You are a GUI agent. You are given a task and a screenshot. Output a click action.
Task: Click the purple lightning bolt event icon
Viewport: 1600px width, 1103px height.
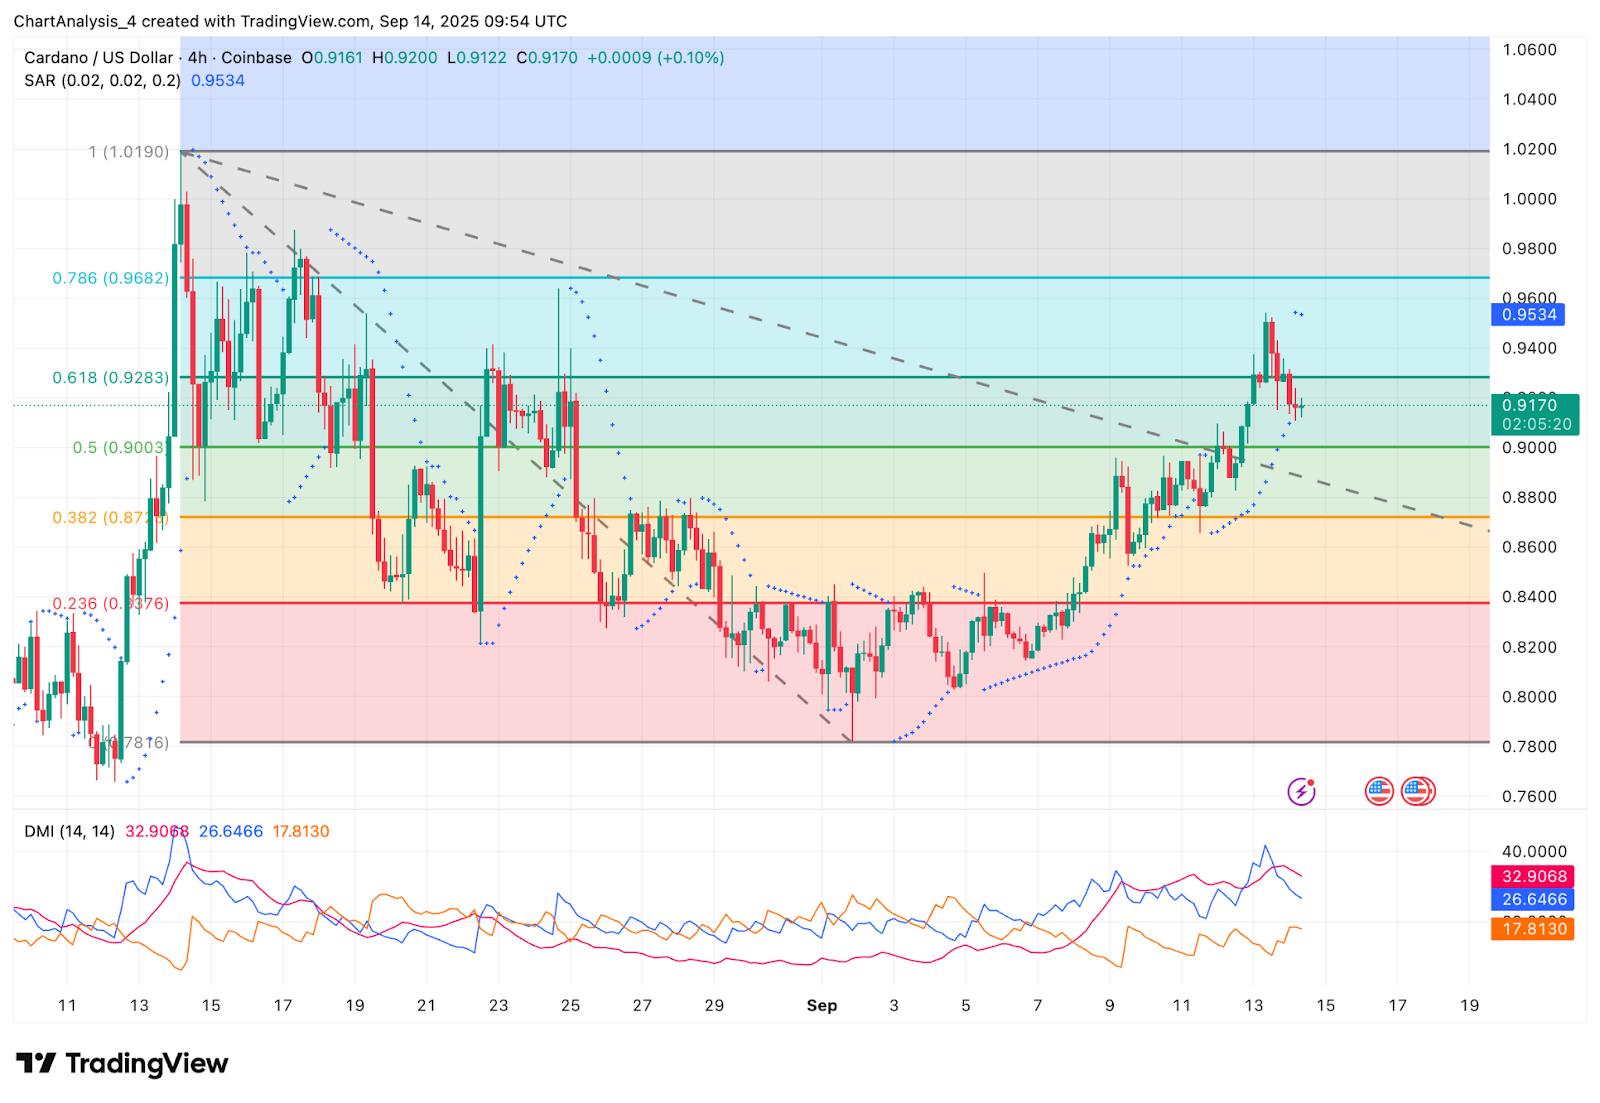pyautogui.click(x=1300, y=792)
